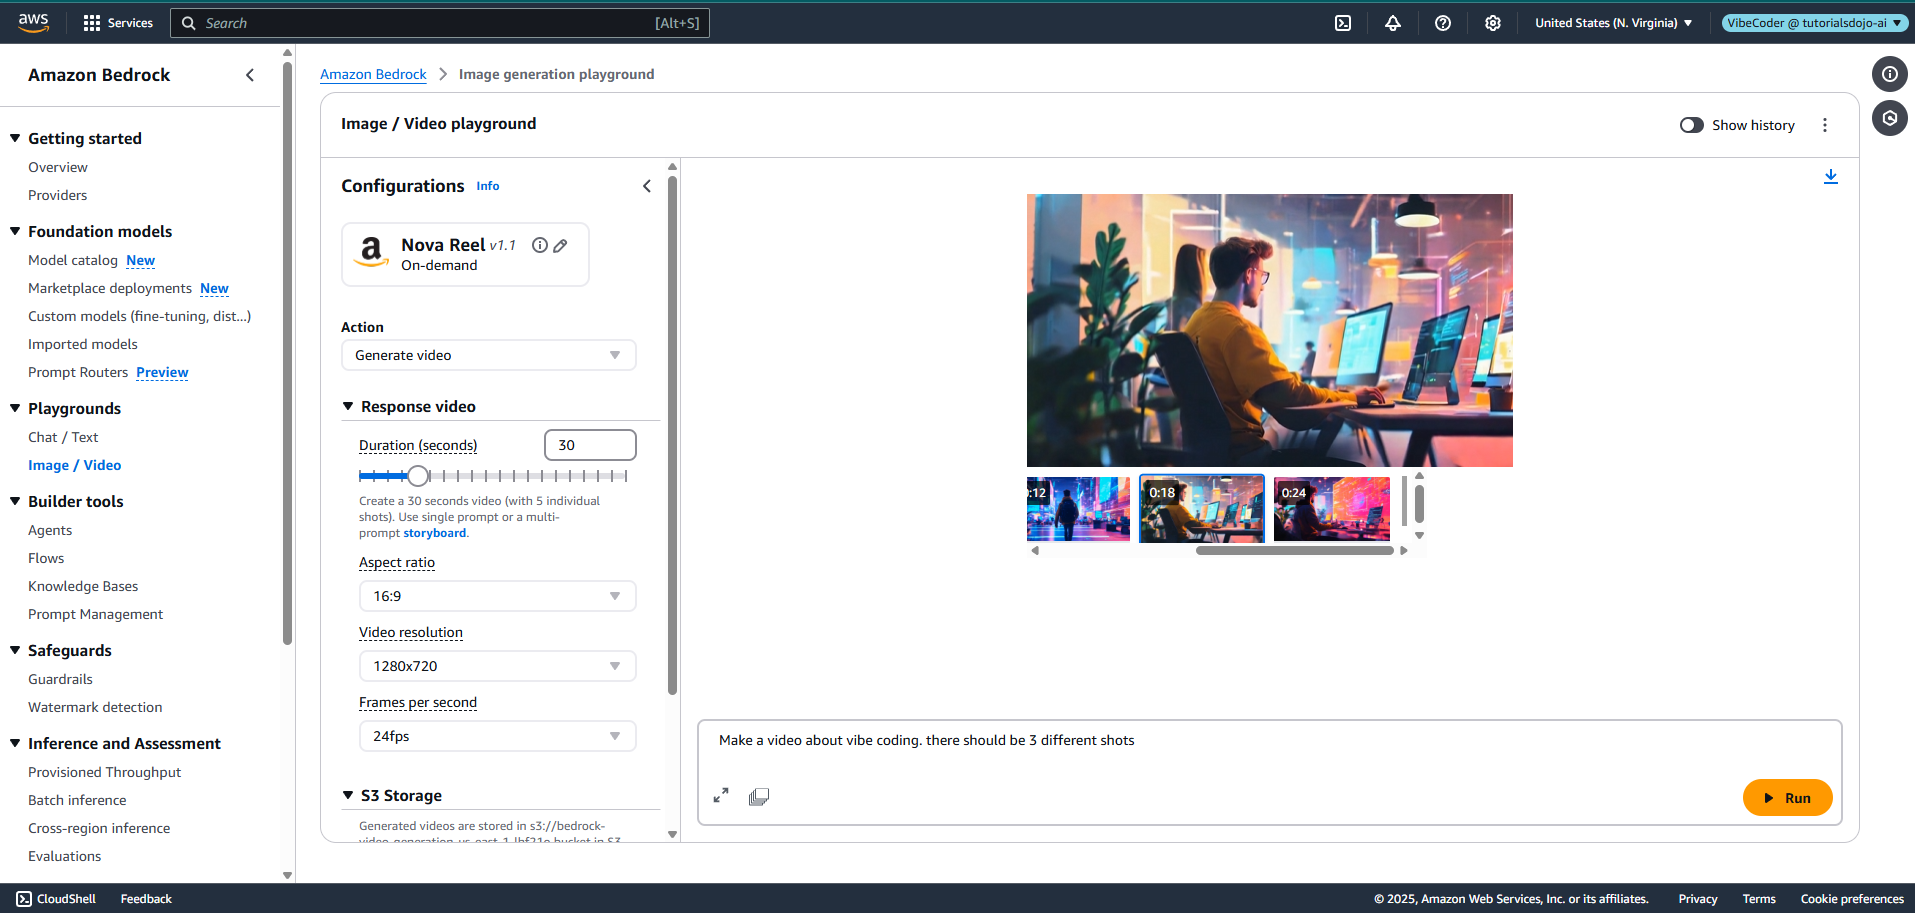The height and width of the screenshot is (913, 1915).
Task: Open Knowledge Bases in the sidebar
Action: tap(83, 586)
